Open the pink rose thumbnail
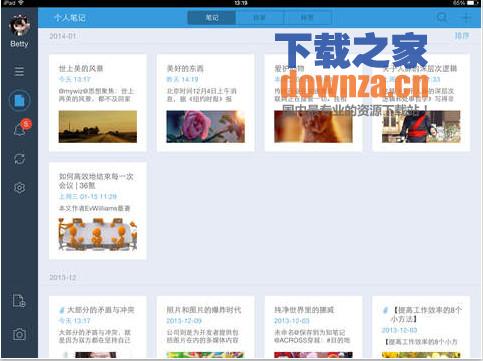Screen dimensions: 483x361 click(x=205, y=127)
